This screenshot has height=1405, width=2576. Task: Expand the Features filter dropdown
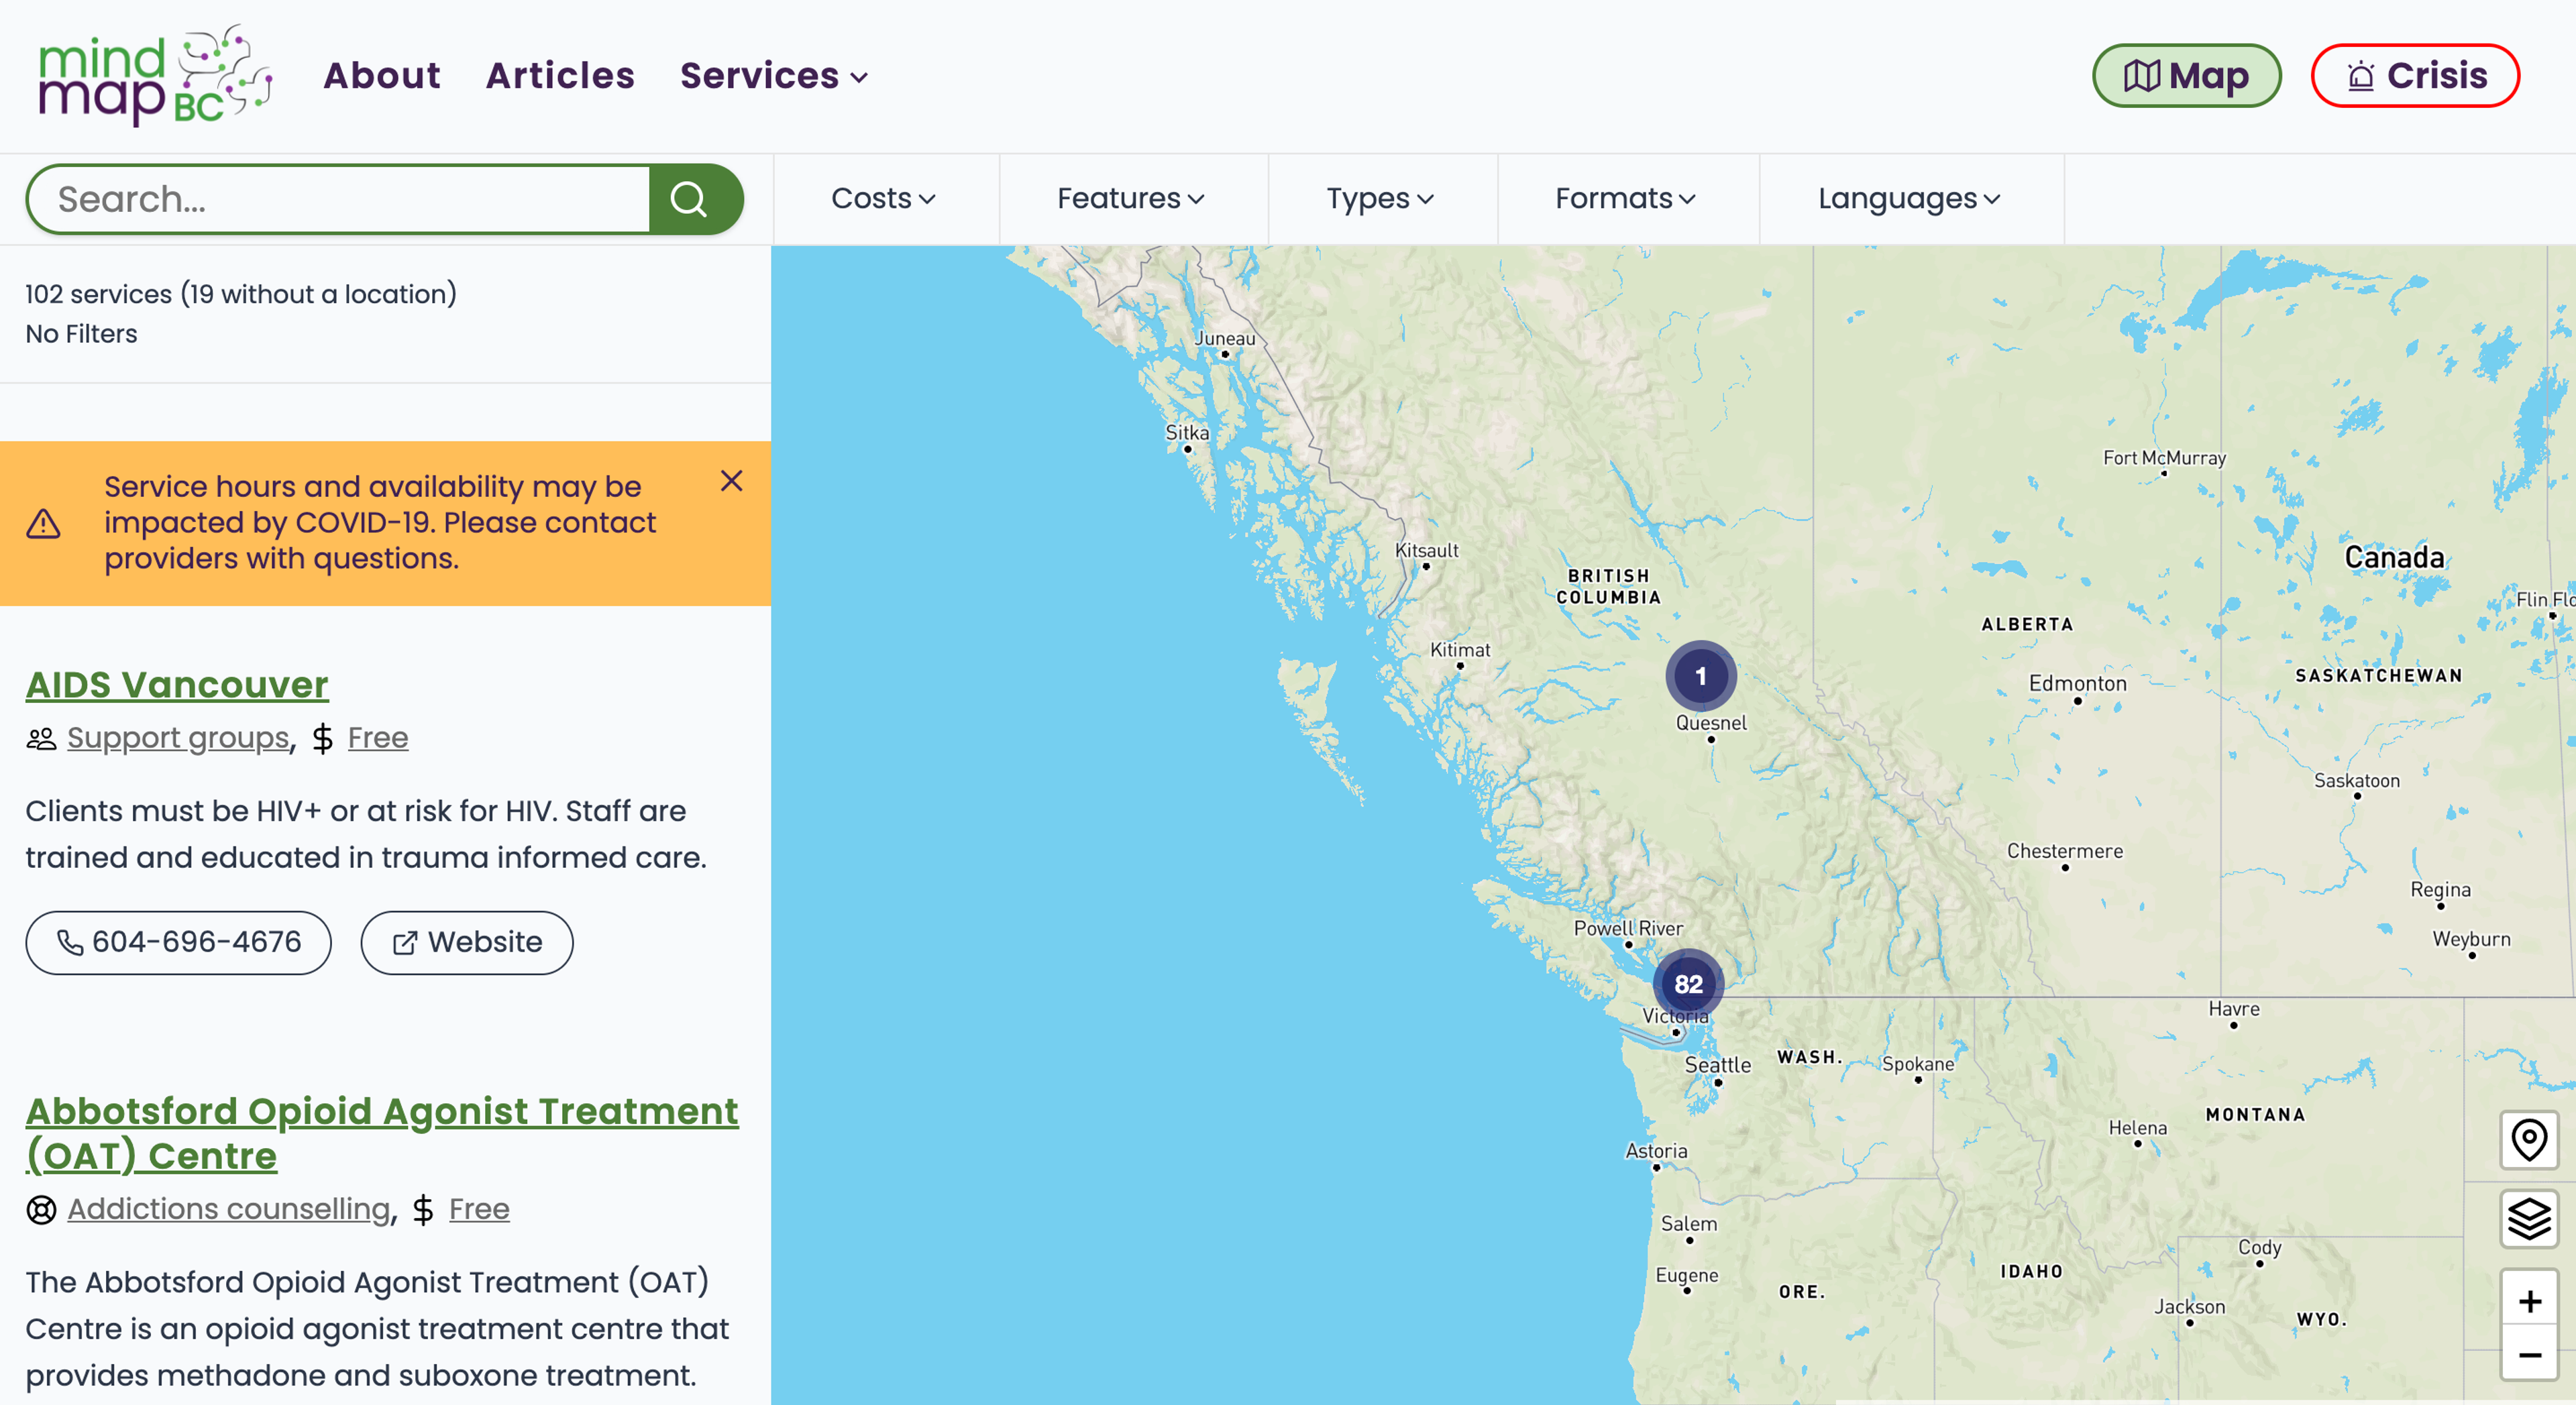click(1131, 199)
